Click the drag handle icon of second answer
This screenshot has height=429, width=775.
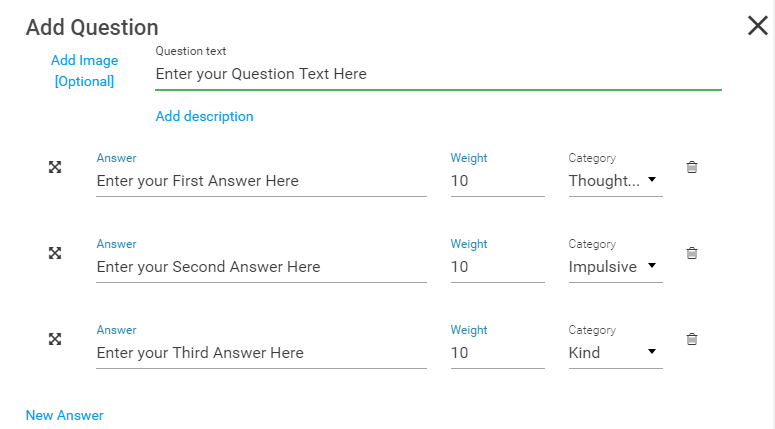click(55, 253)
